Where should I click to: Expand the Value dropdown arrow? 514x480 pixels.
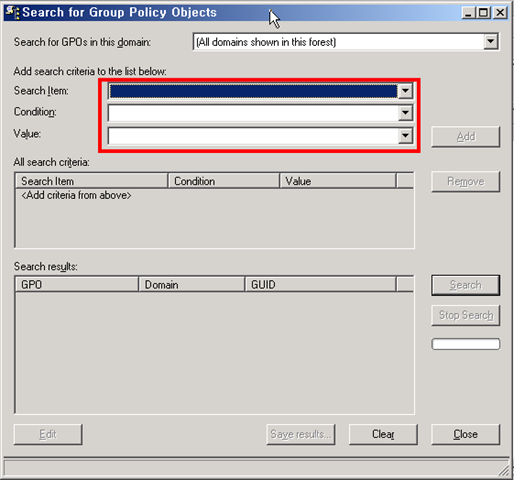click(x=405, y=136)
